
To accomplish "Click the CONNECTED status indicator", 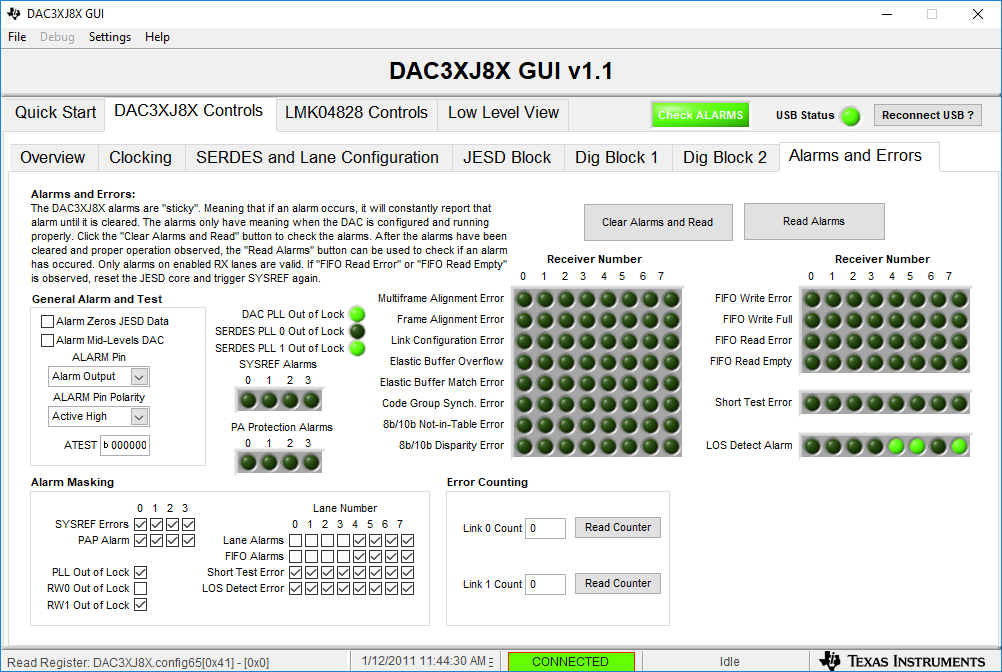I will tap(571, 662).
